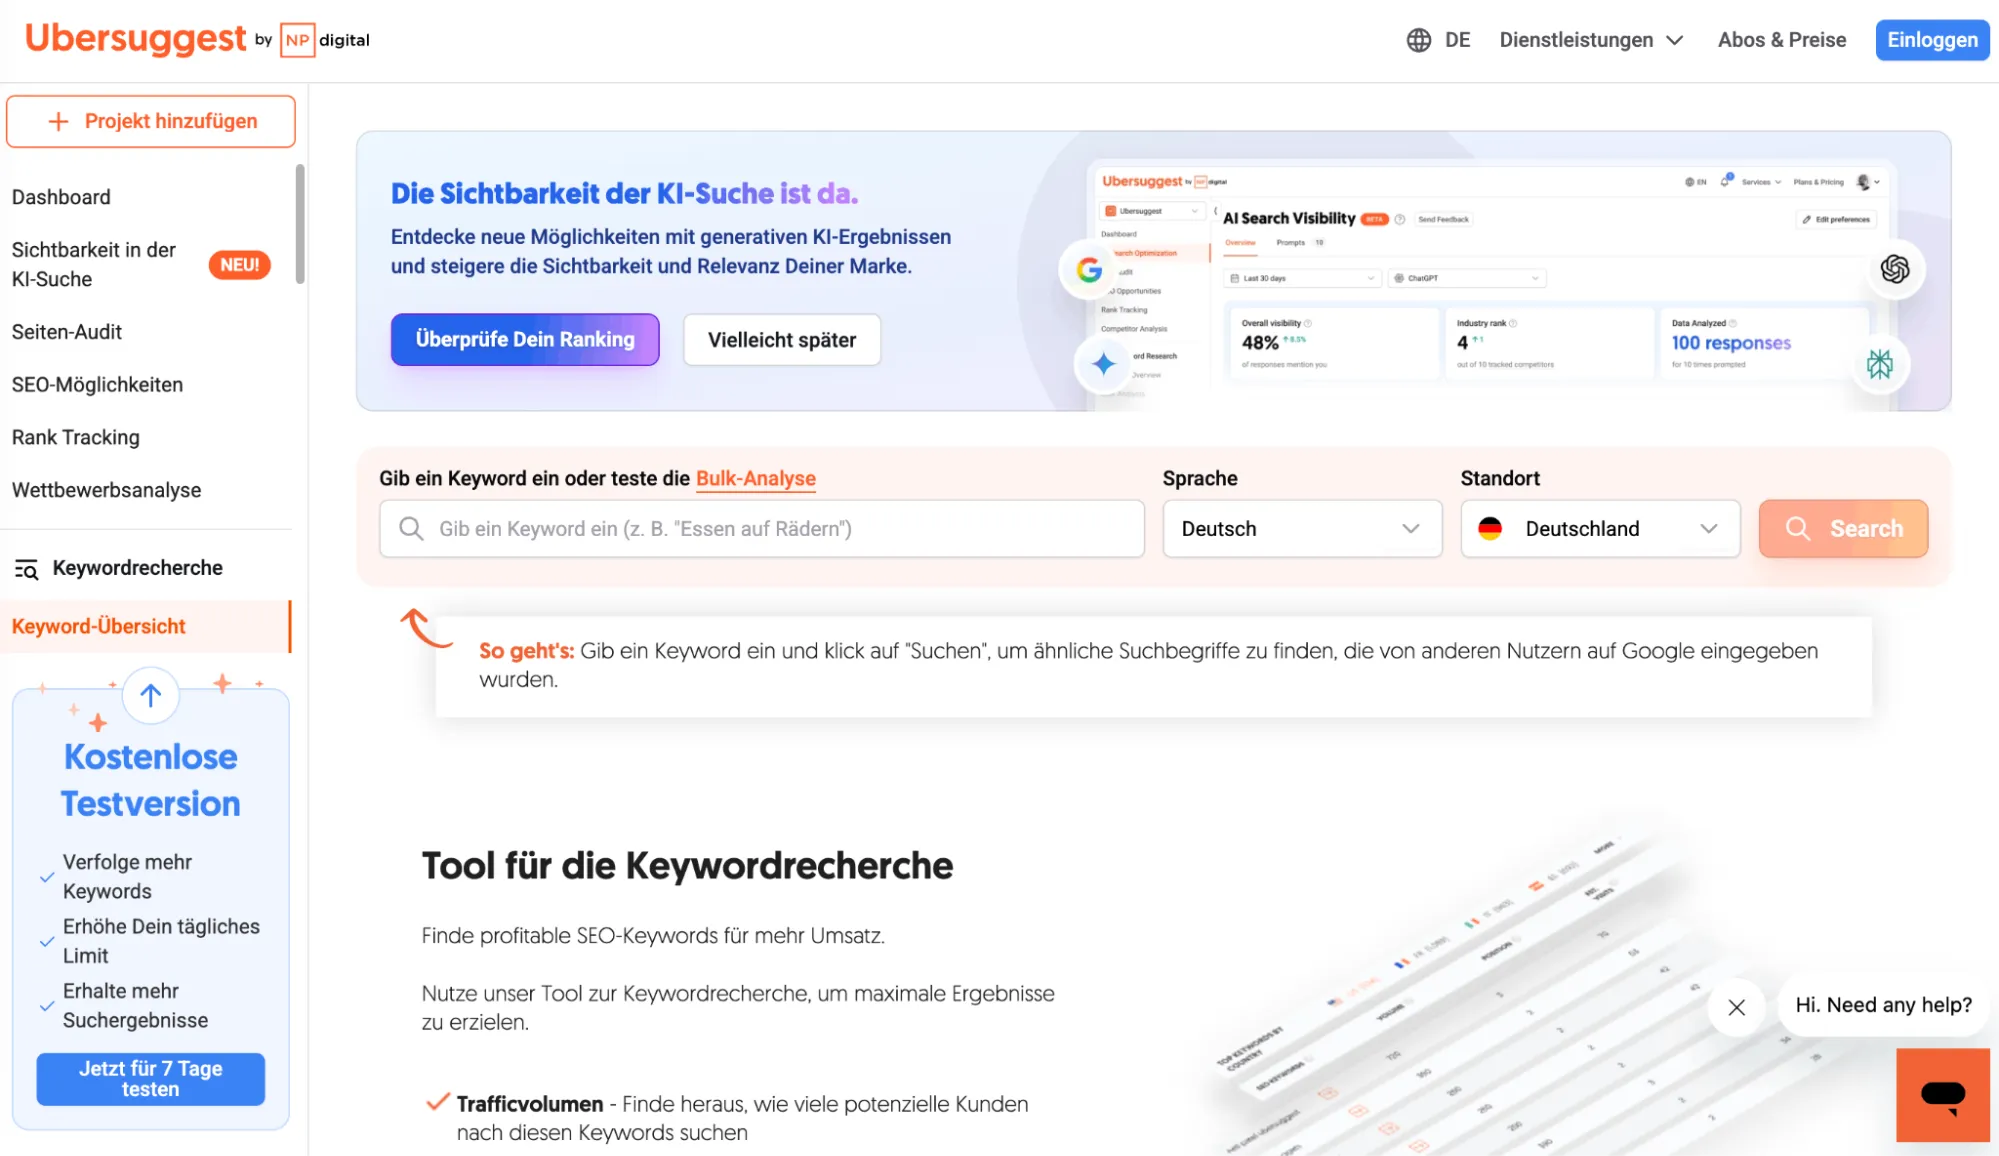This screenshot has height=1156, width=1999.
Task: Select the Keywordrecherche magnifier icon in the sidebar
Action: 26,568
